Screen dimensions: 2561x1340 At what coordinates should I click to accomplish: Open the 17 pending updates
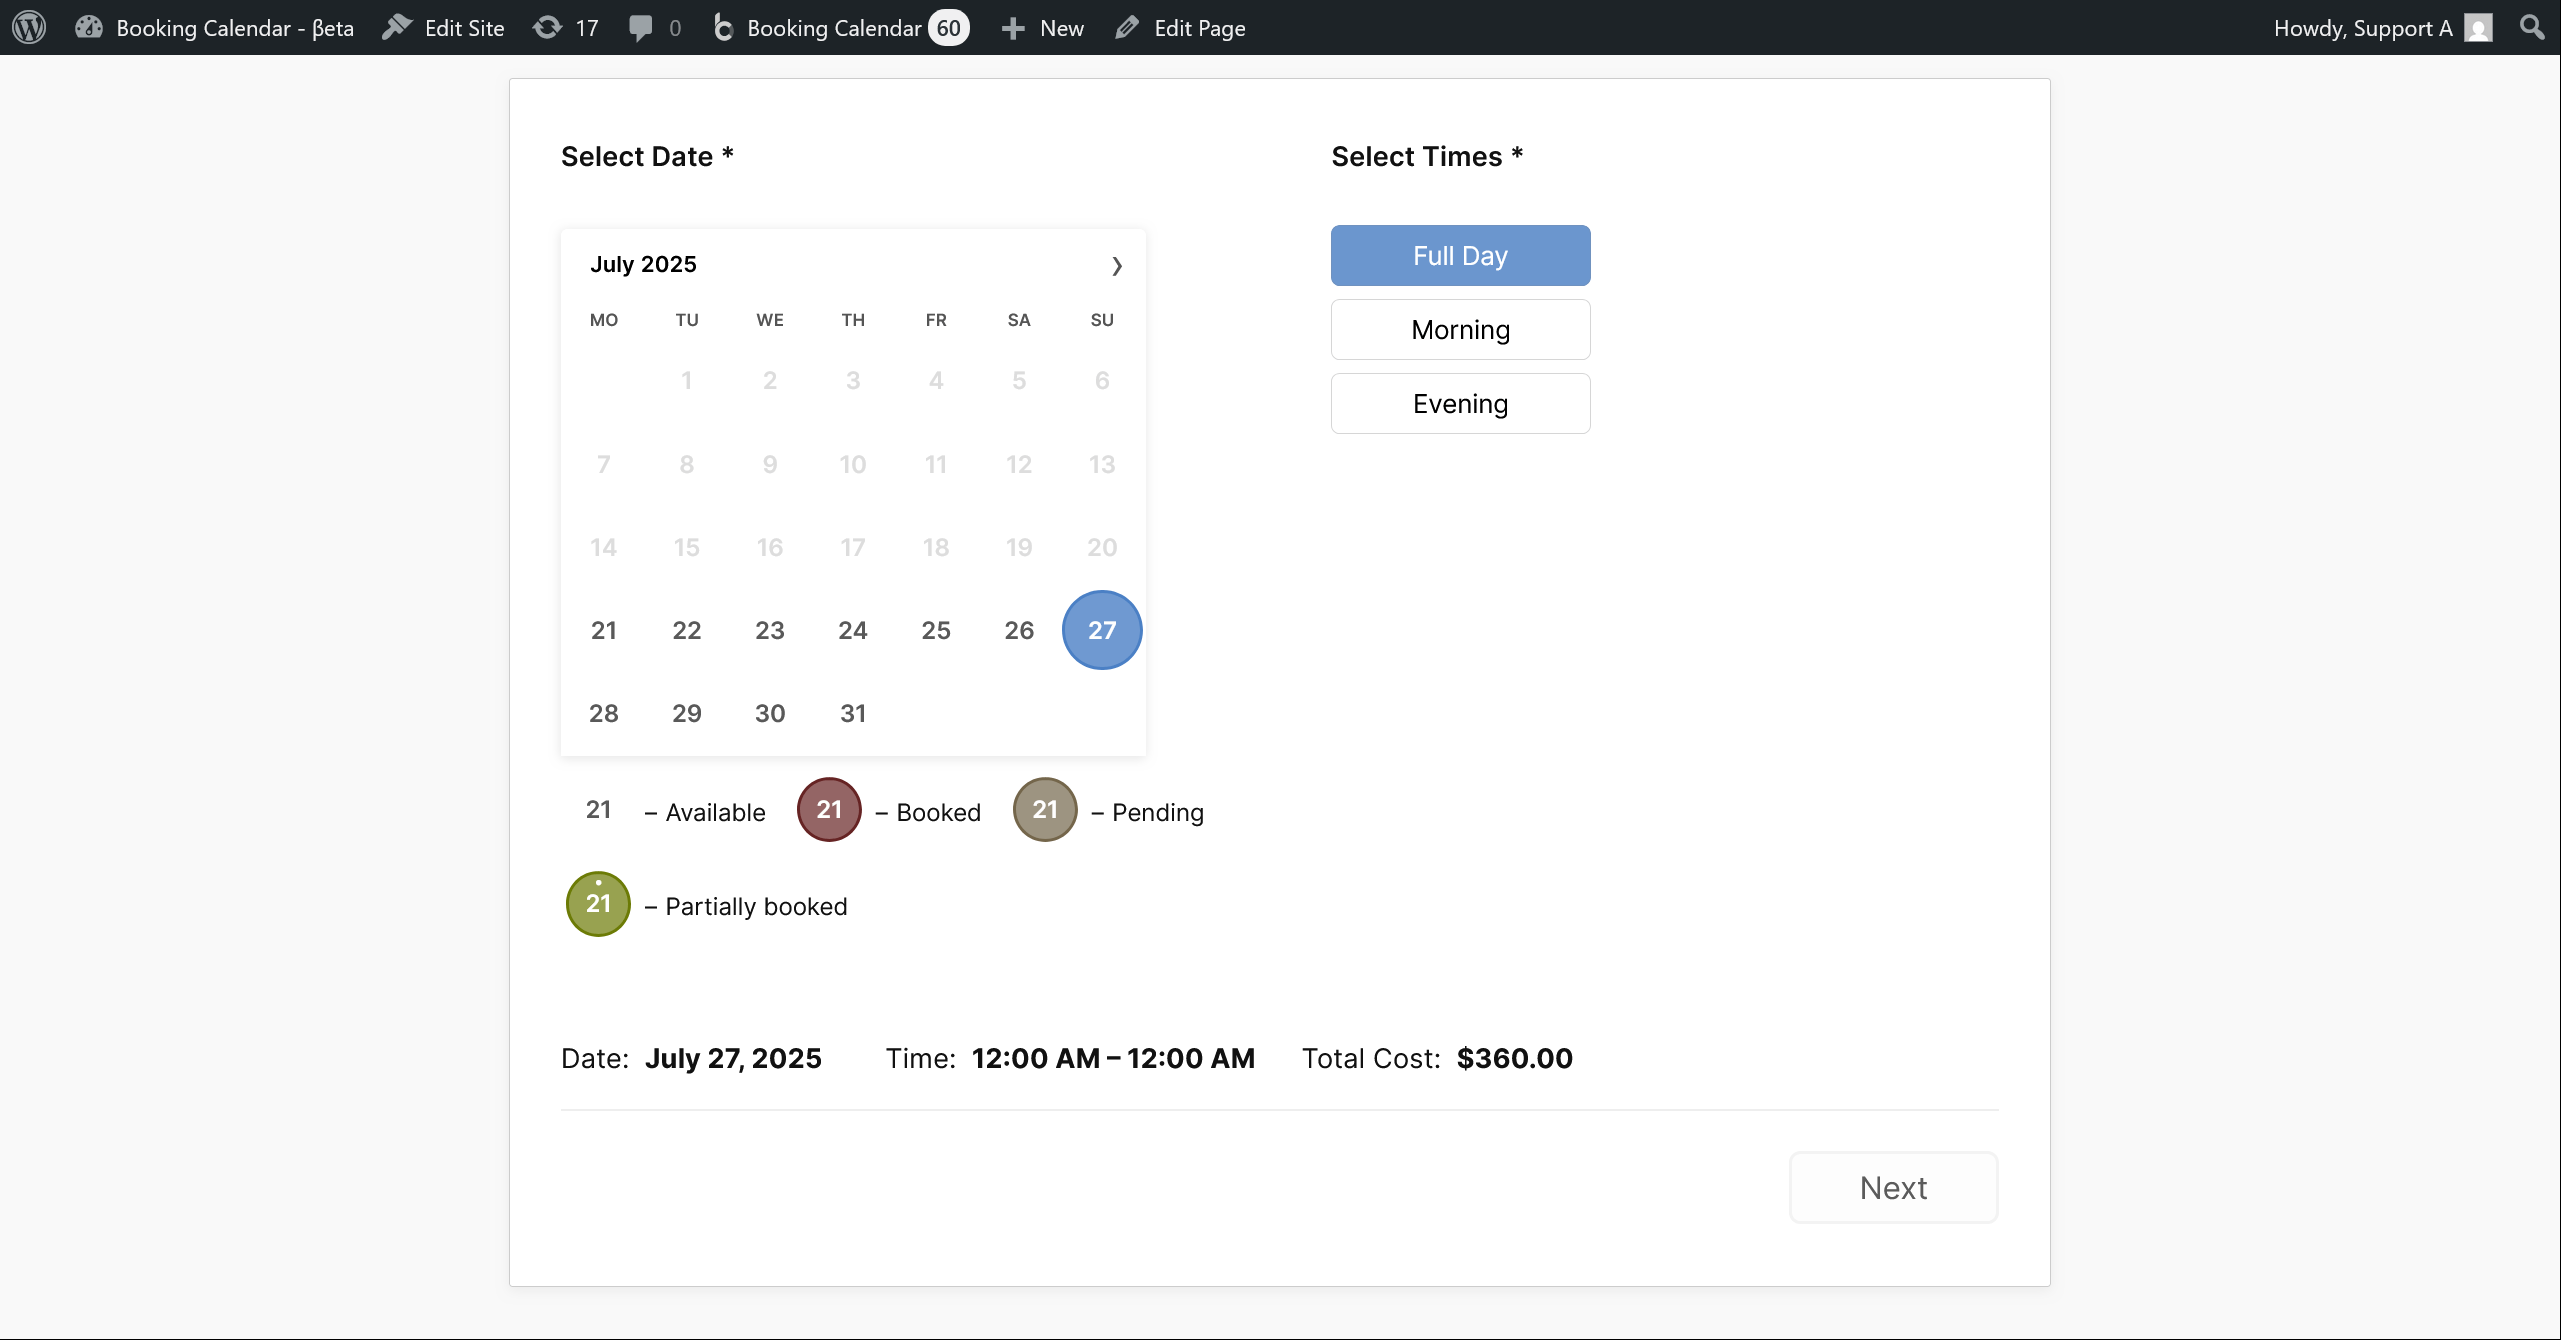point(566,28)
